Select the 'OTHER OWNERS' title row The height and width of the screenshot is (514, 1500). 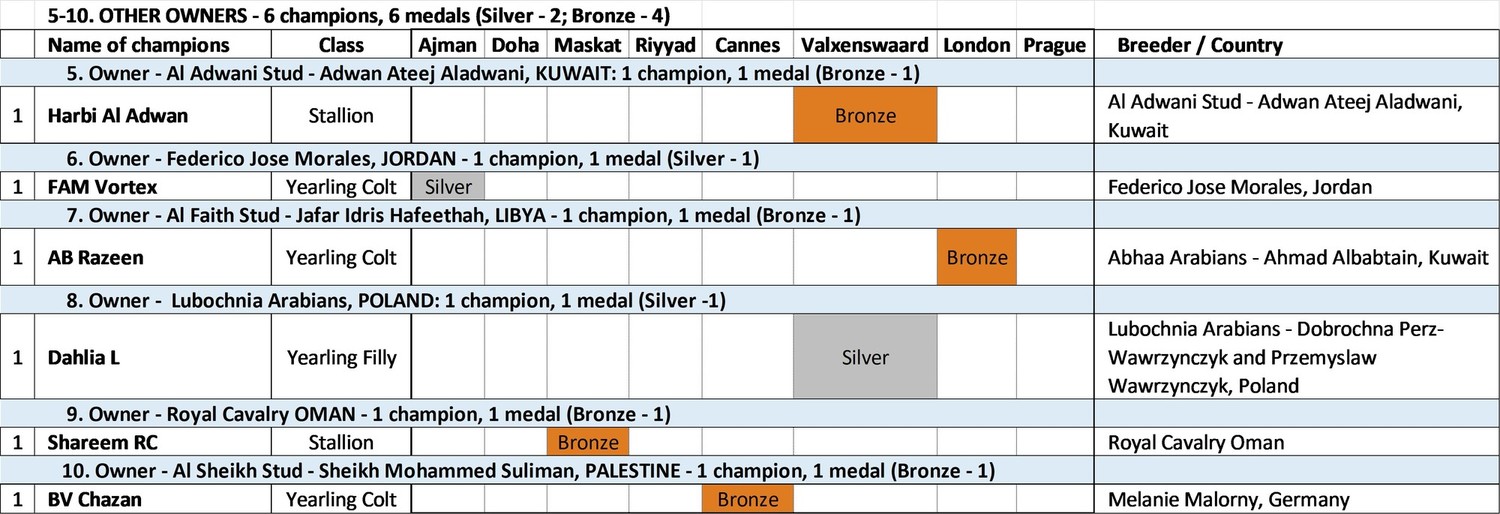358,15
